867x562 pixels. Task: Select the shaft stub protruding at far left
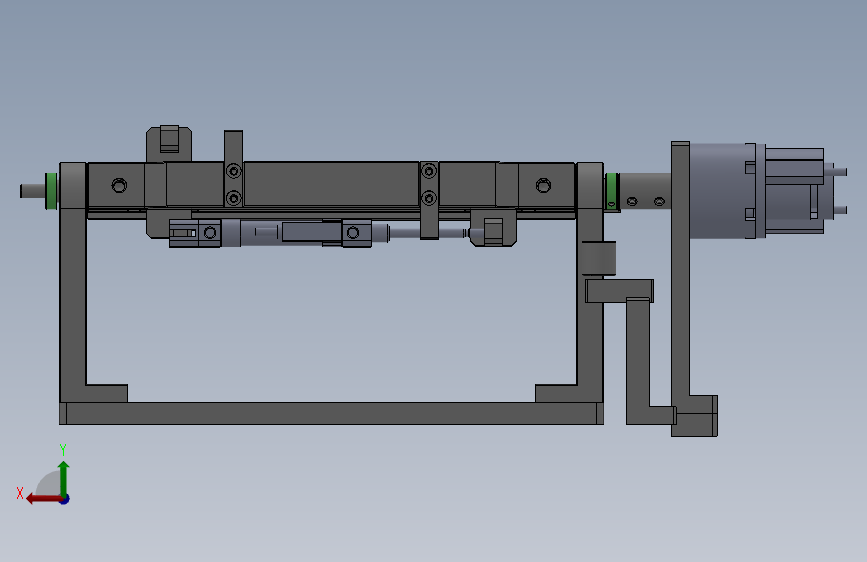[x=33, y=191]
